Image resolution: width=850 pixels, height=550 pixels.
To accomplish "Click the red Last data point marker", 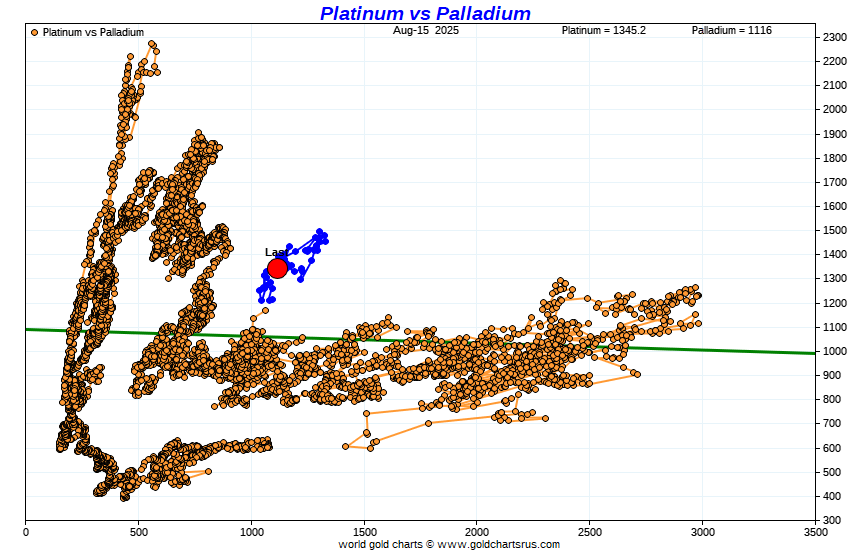I will [278, 268].
